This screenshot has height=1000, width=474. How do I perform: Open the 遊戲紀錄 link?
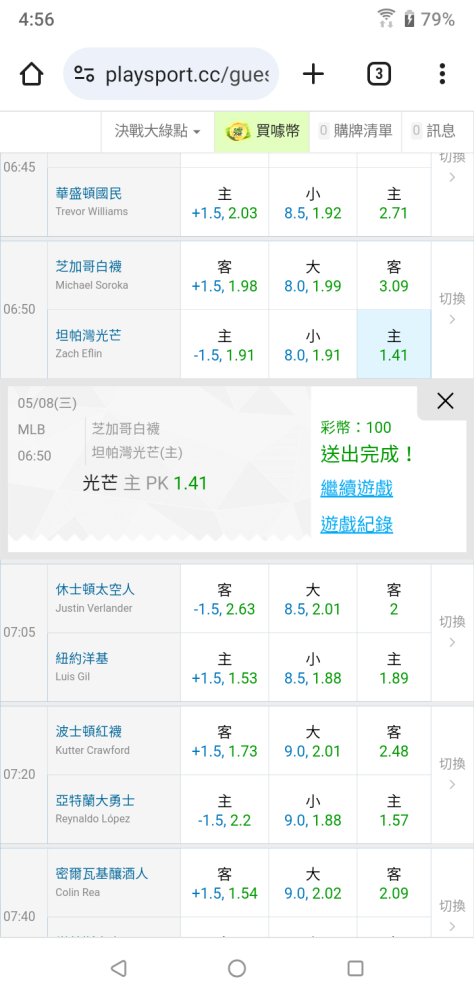pyautogui.click(x=357, y=525)
